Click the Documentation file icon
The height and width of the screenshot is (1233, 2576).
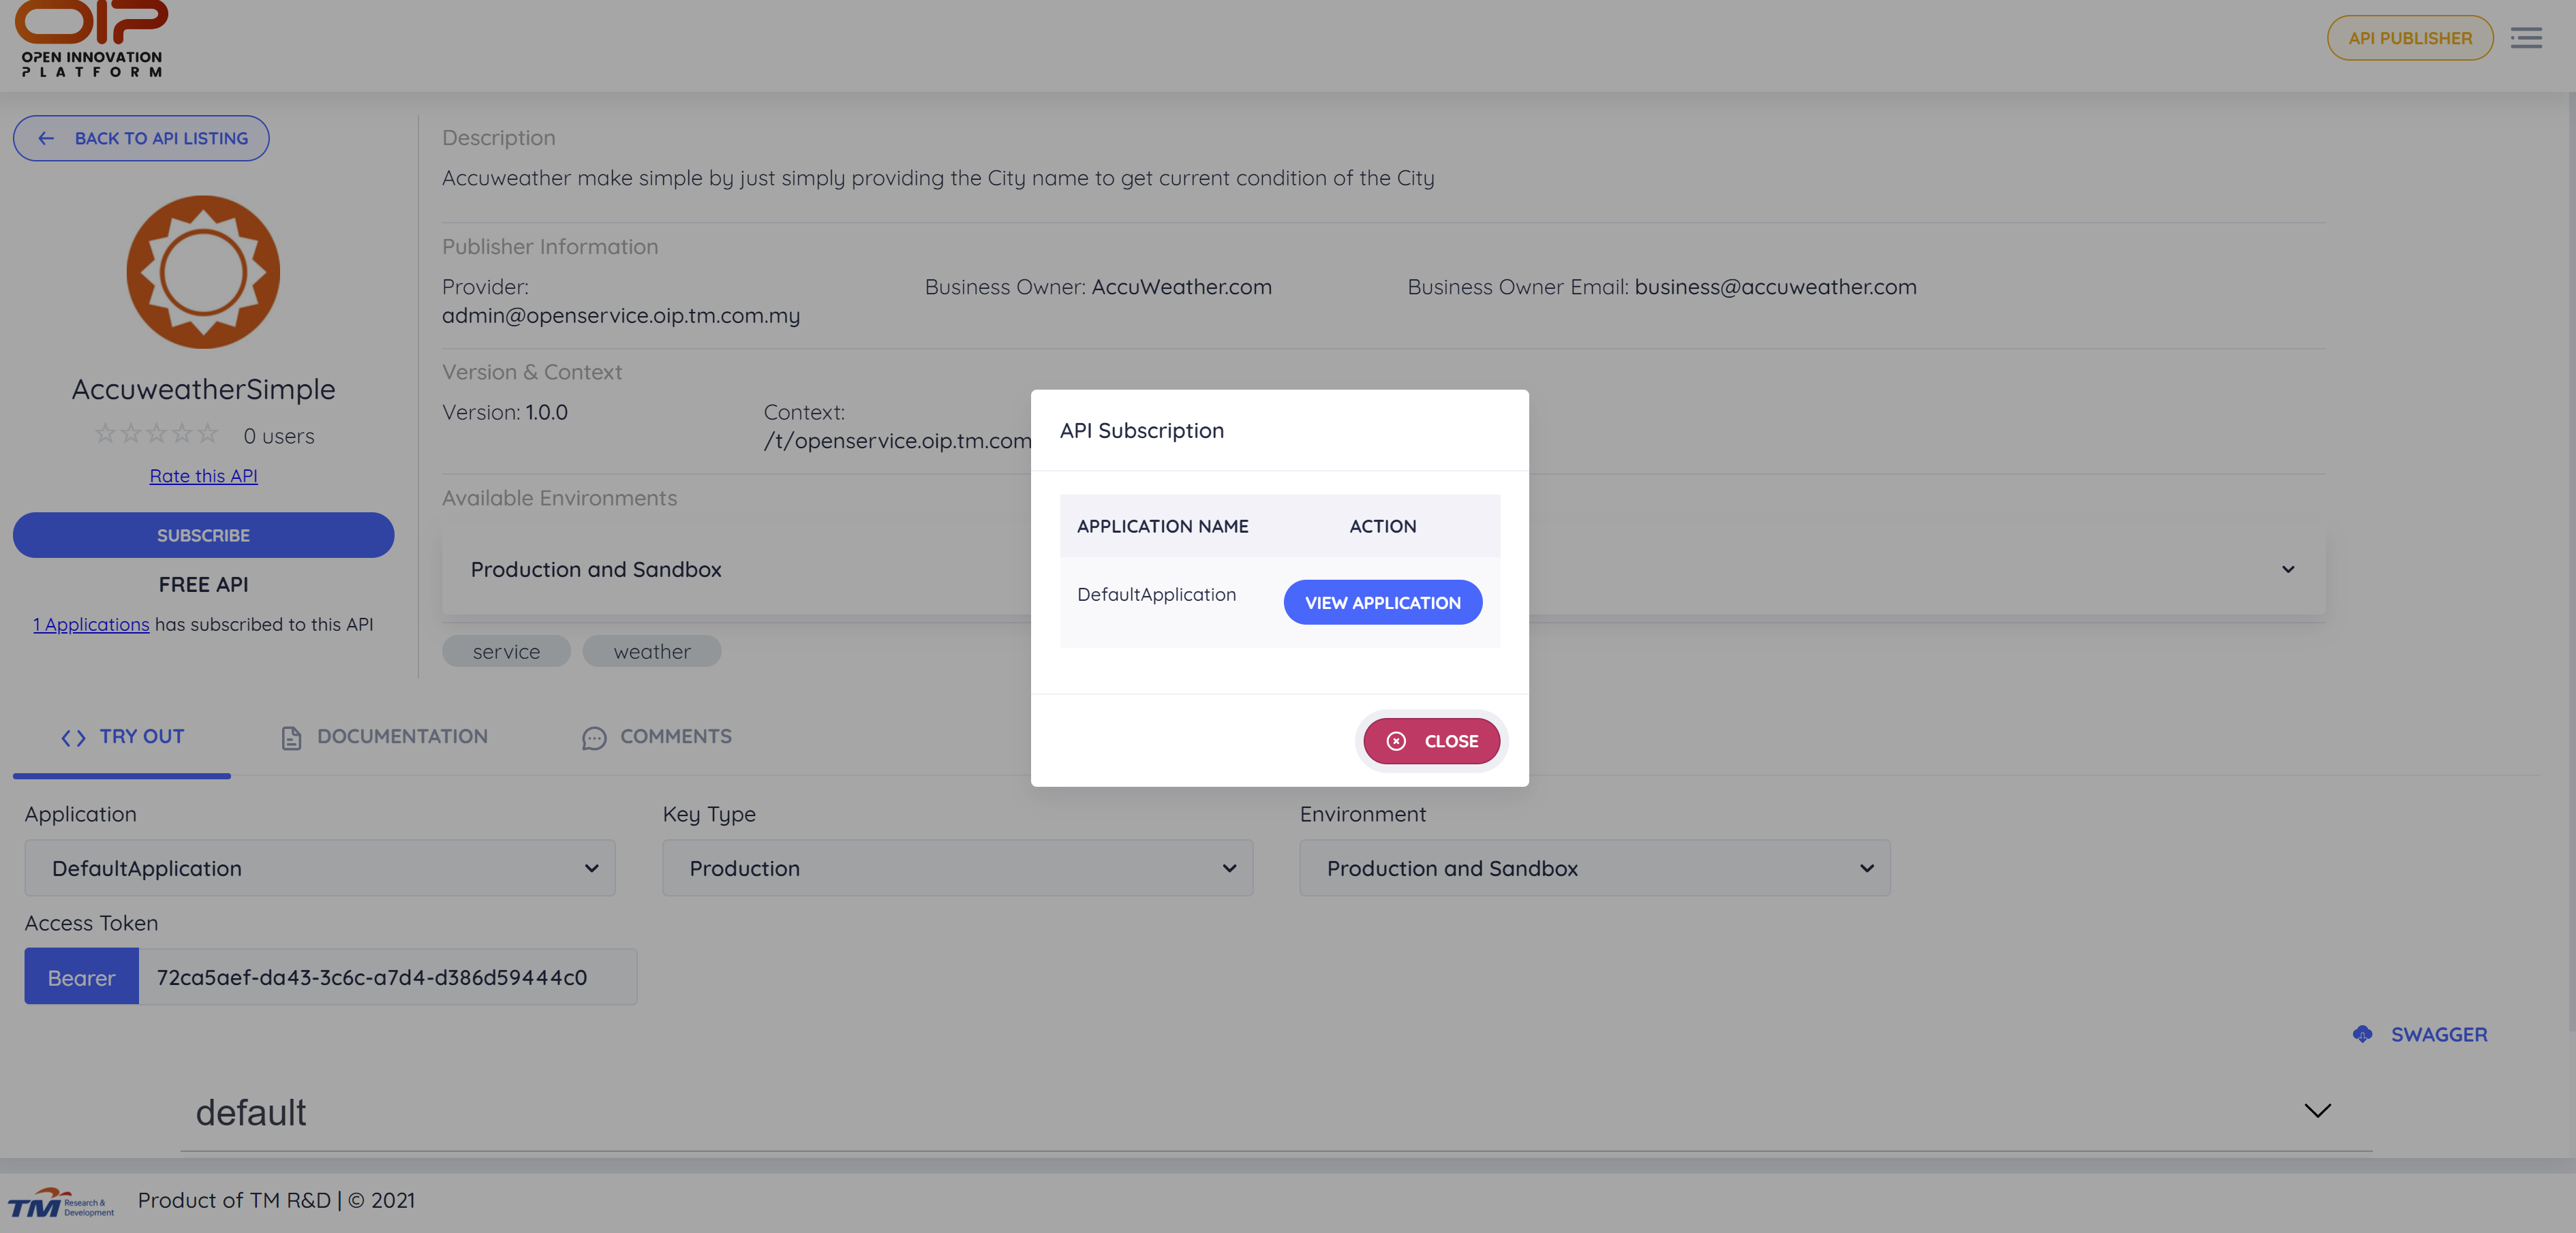[x=291, y=738]
